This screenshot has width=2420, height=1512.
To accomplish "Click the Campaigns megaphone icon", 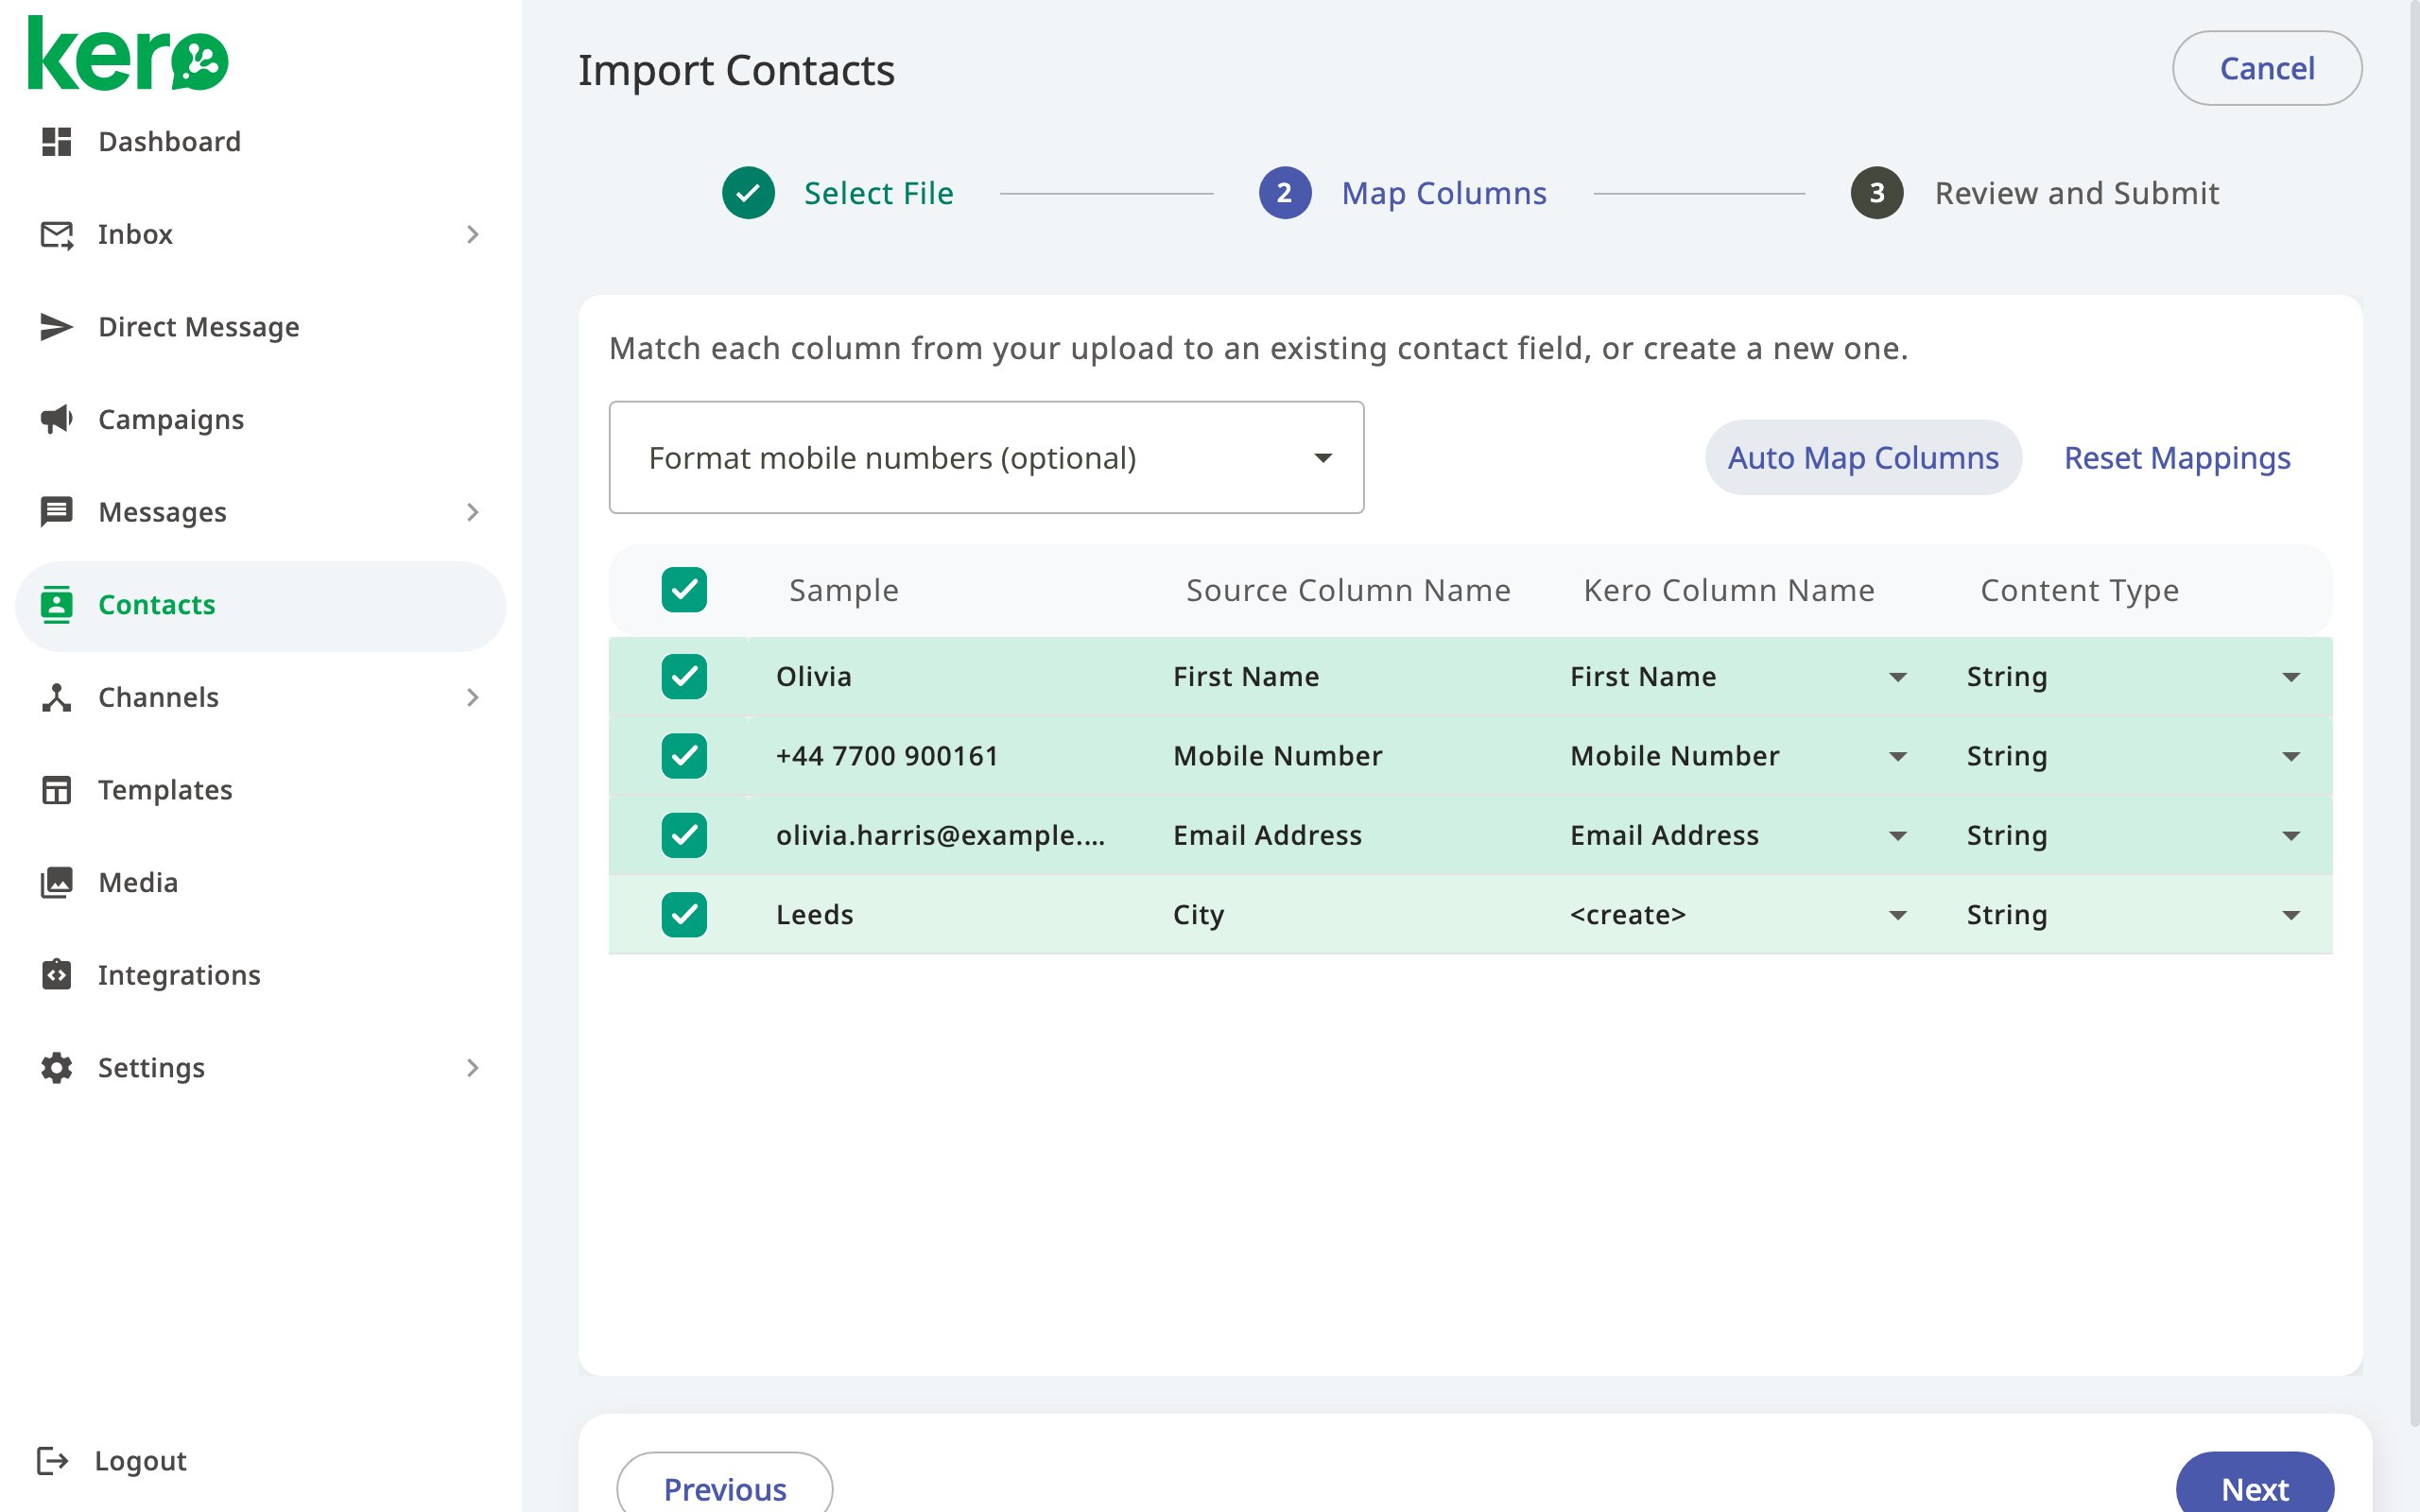I will point(56,419).
